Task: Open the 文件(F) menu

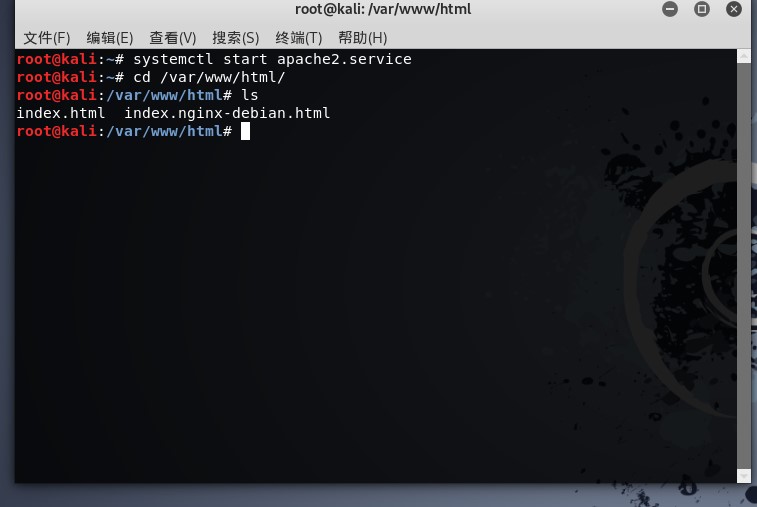Action: point(47,38)
